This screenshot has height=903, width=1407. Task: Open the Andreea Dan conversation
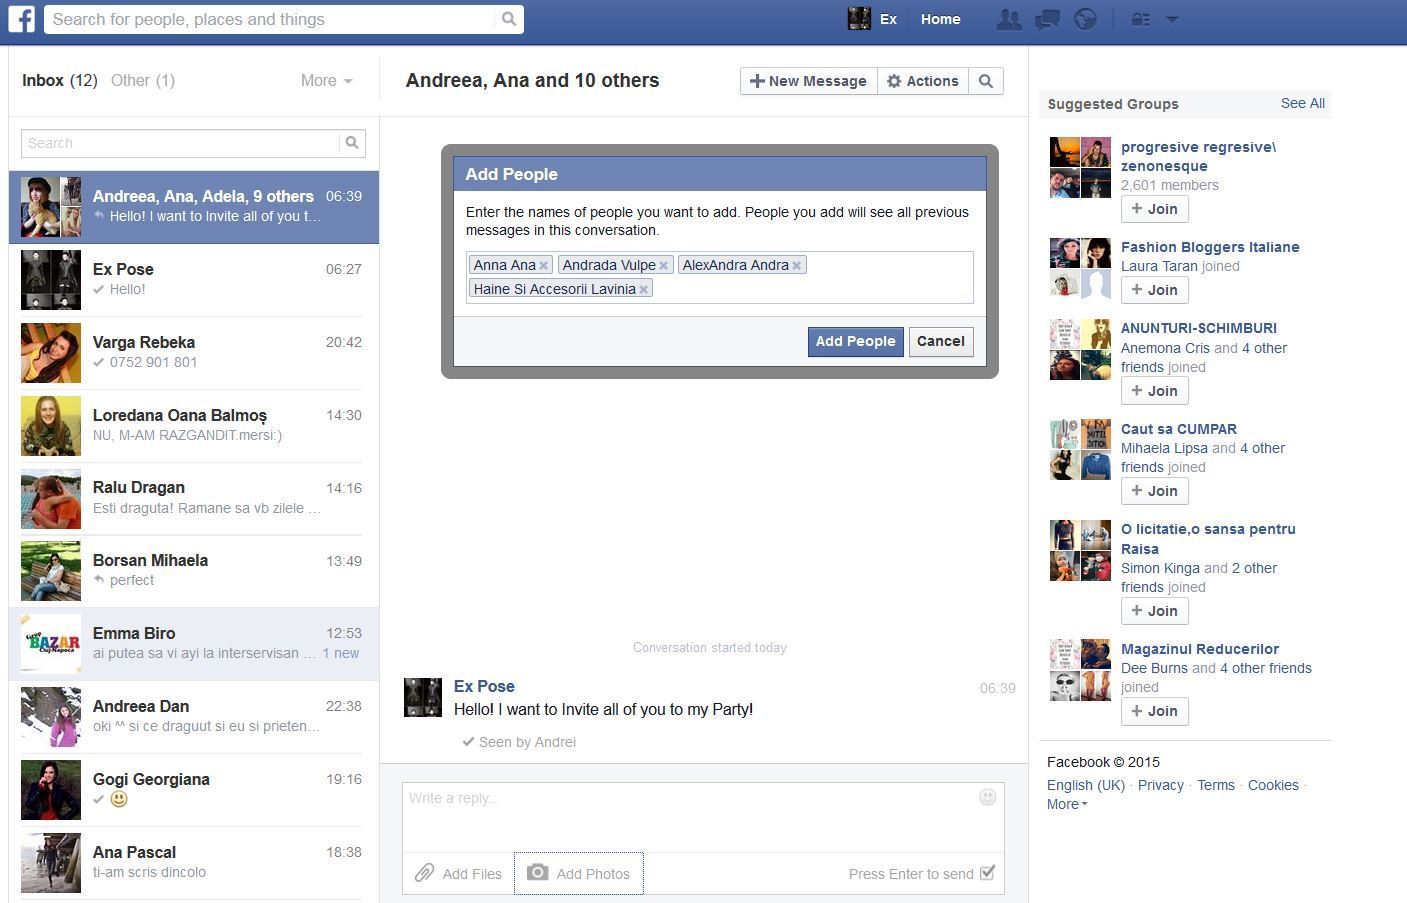click(x=194, y=718)
